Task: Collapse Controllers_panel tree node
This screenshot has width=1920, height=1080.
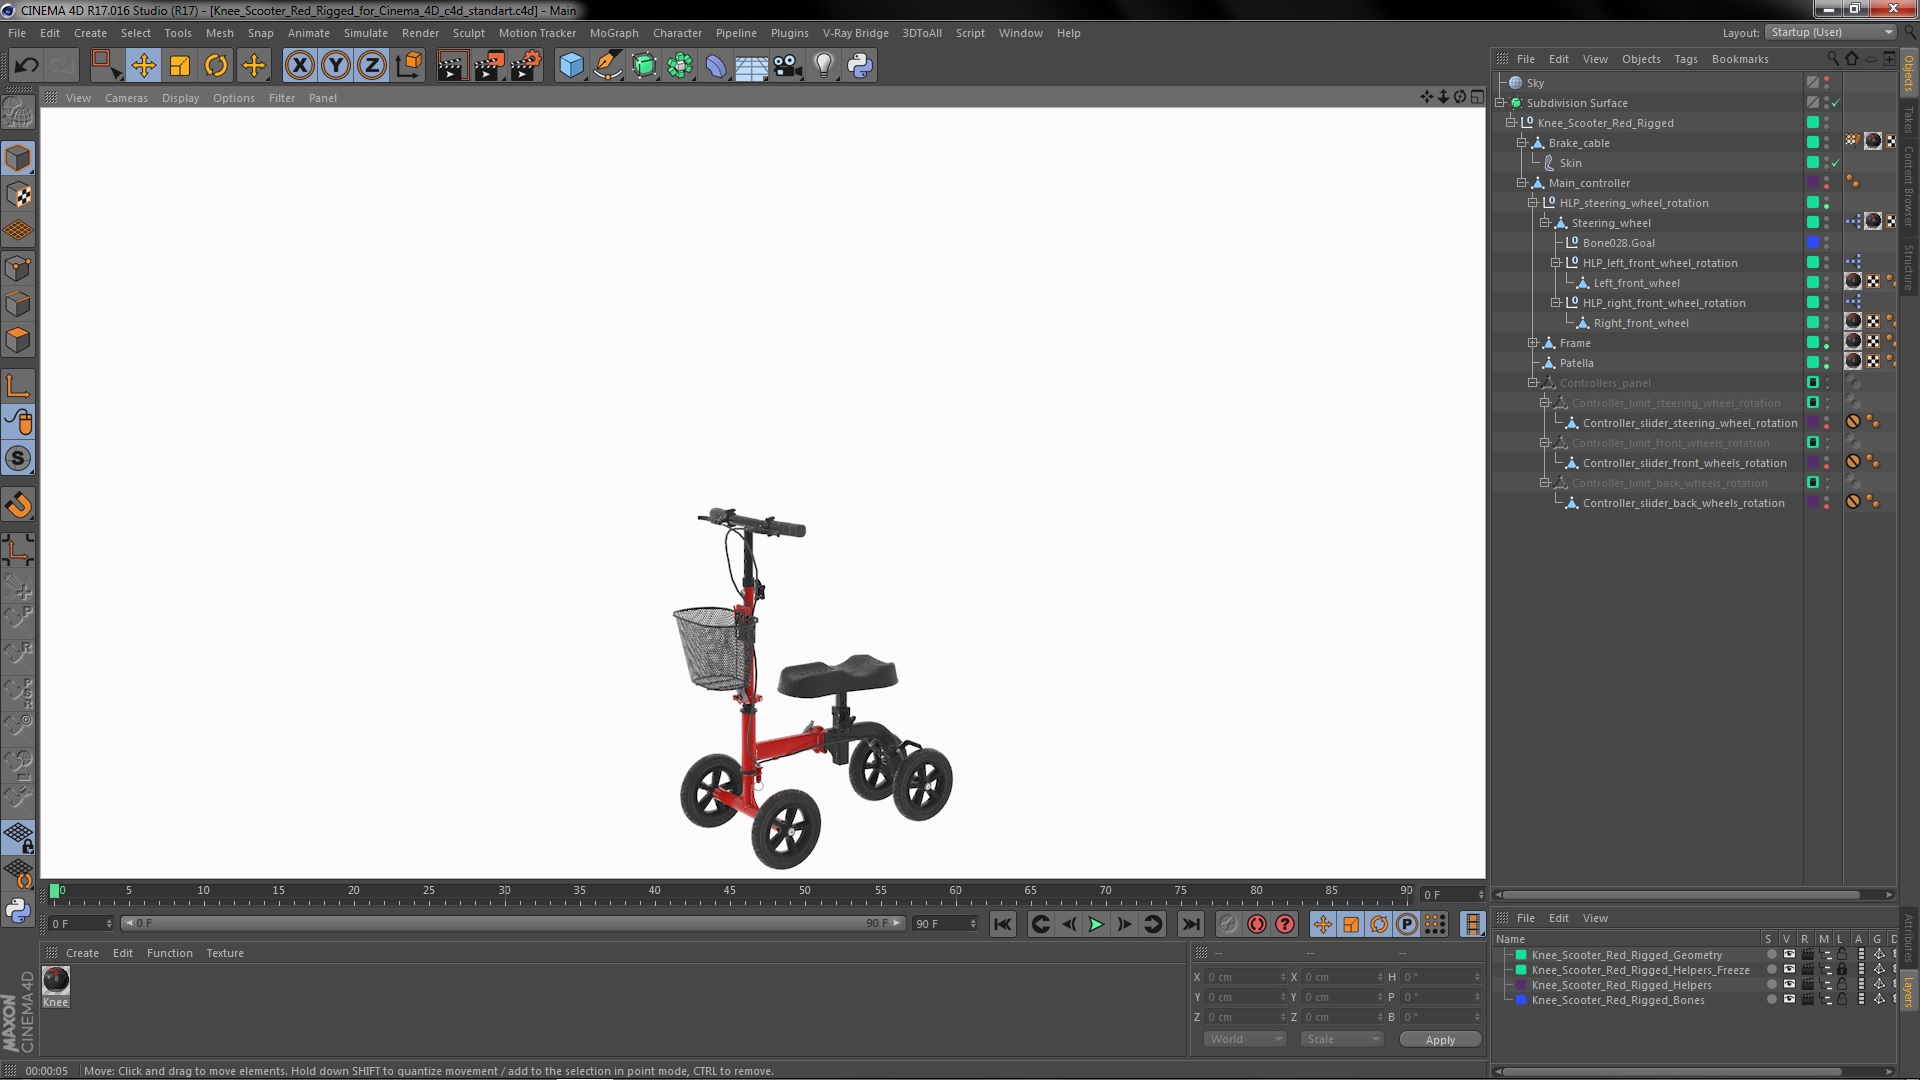Action: pyautogui.click(x=1533, y=383)
